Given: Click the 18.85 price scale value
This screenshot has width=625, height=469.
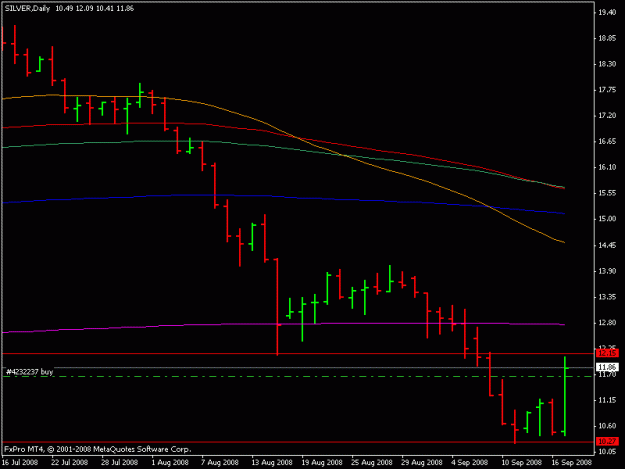Looking at the screenshot, I should coord(607,38).
